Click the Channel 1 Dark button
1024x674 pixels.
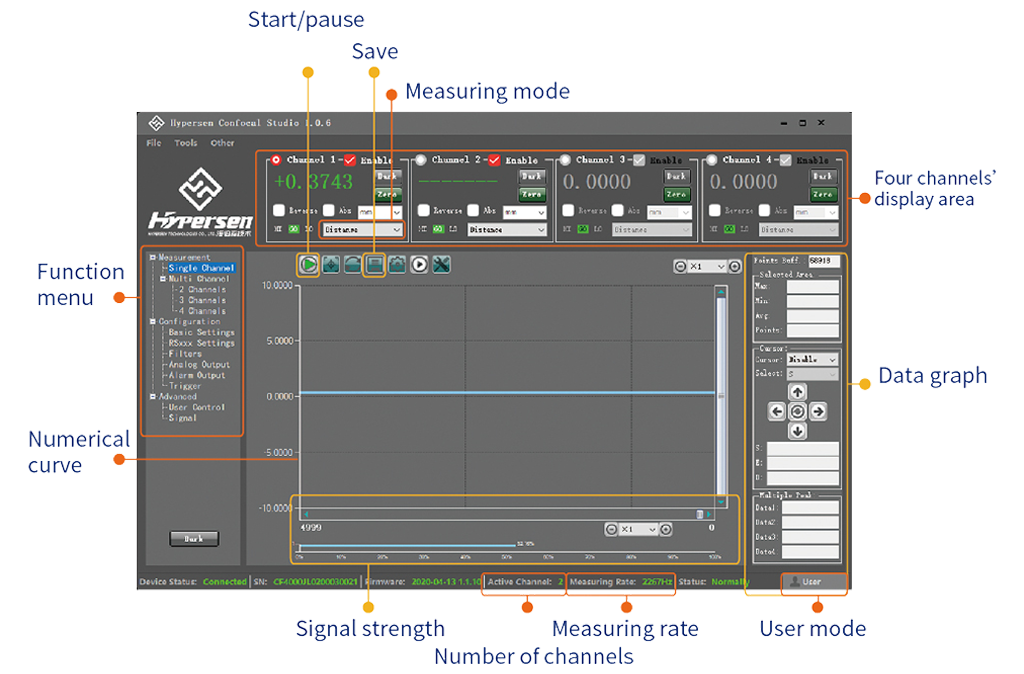[387, 176]
